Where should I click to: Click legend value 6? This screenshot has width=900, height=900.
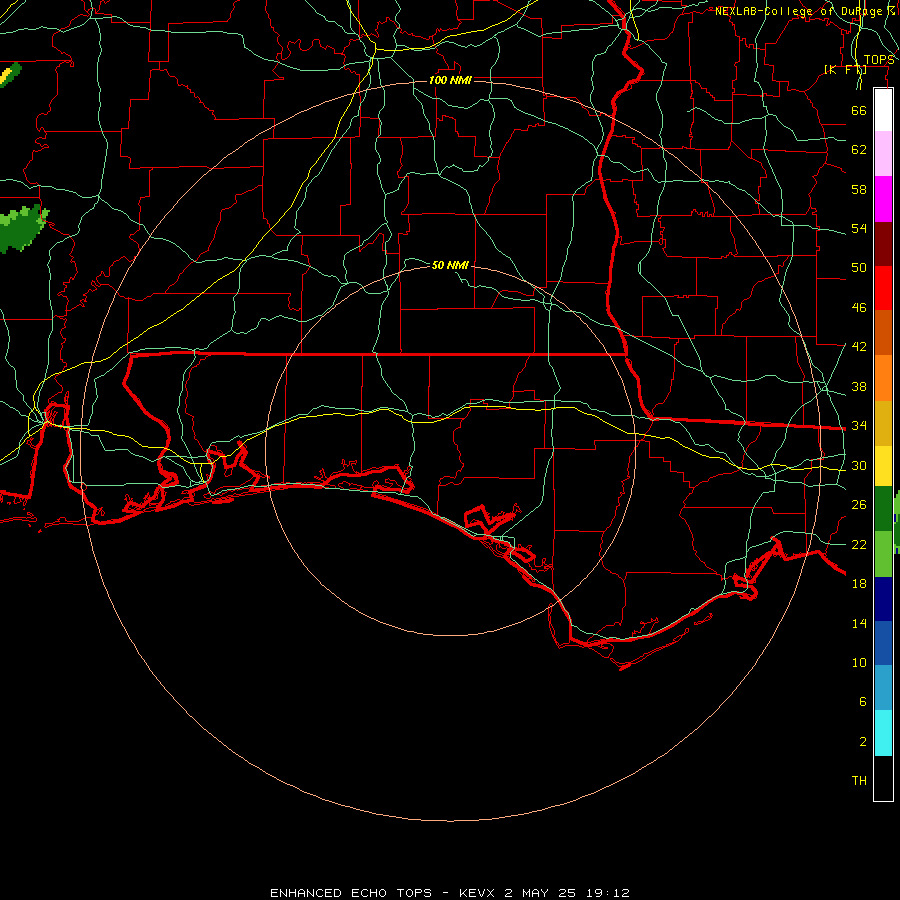[x=862, y=702]
